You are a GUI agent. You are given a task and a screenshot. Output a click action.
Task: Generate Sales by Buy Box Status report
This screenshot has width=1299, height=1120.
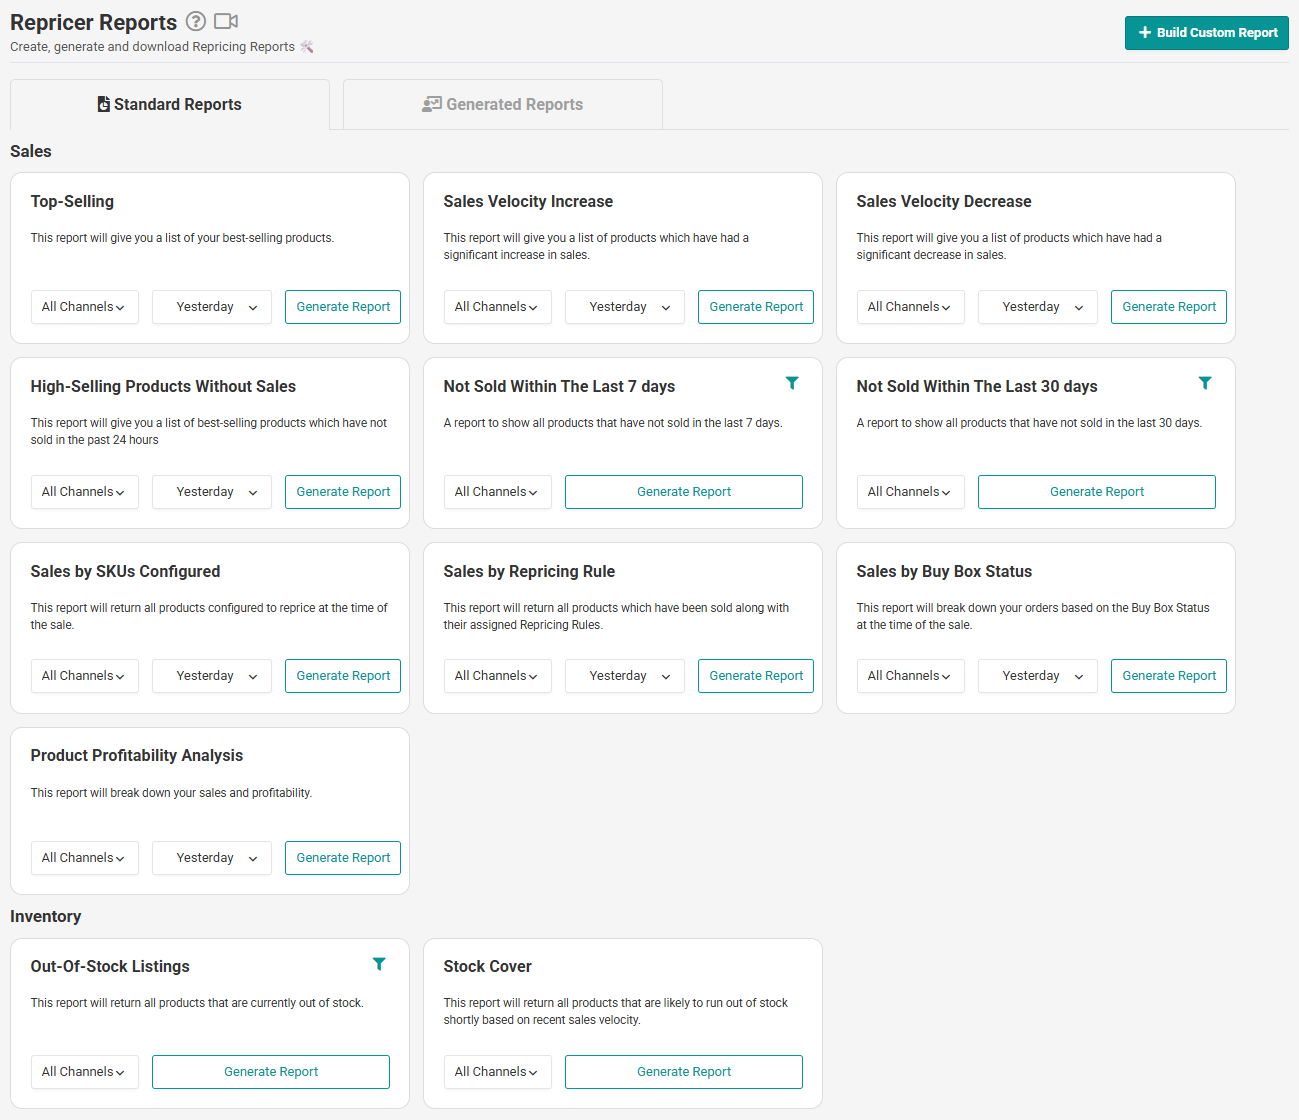point(1169,676)
